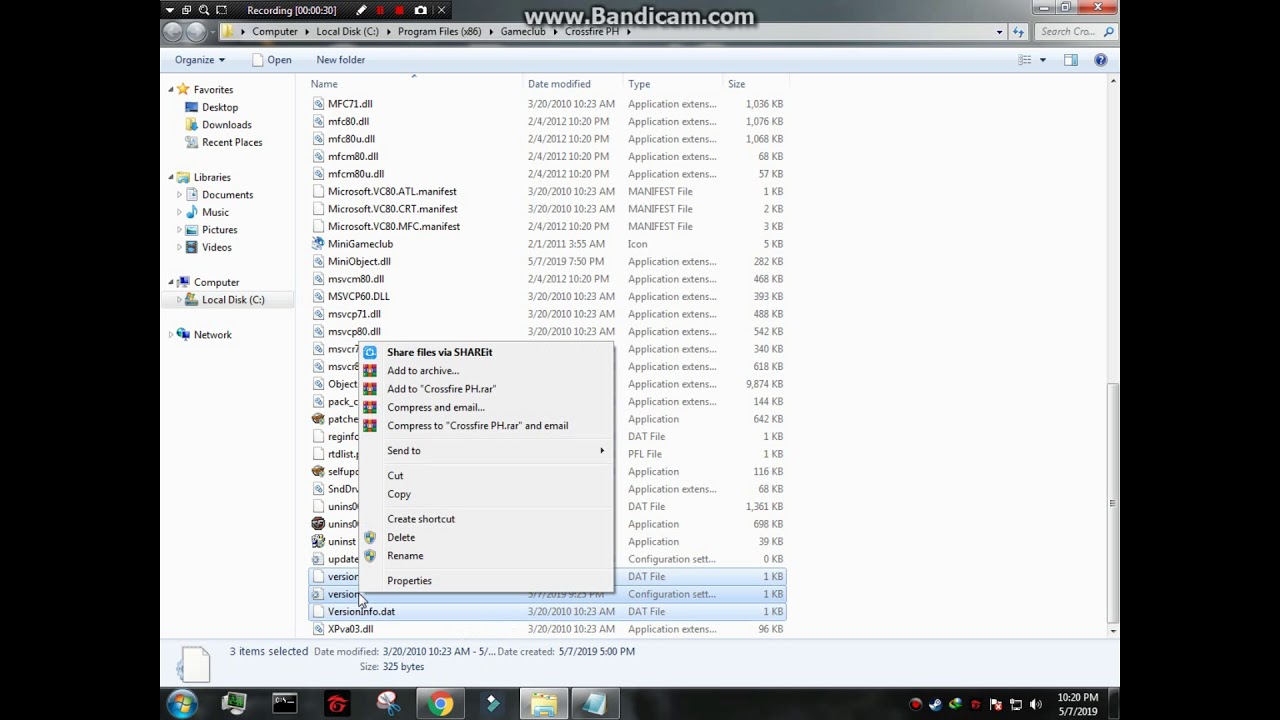Viewport: 1280px width, 720px height.
Task: Open Garena taskbar icon
Action: pyautogui.click(x=337, y=705)
